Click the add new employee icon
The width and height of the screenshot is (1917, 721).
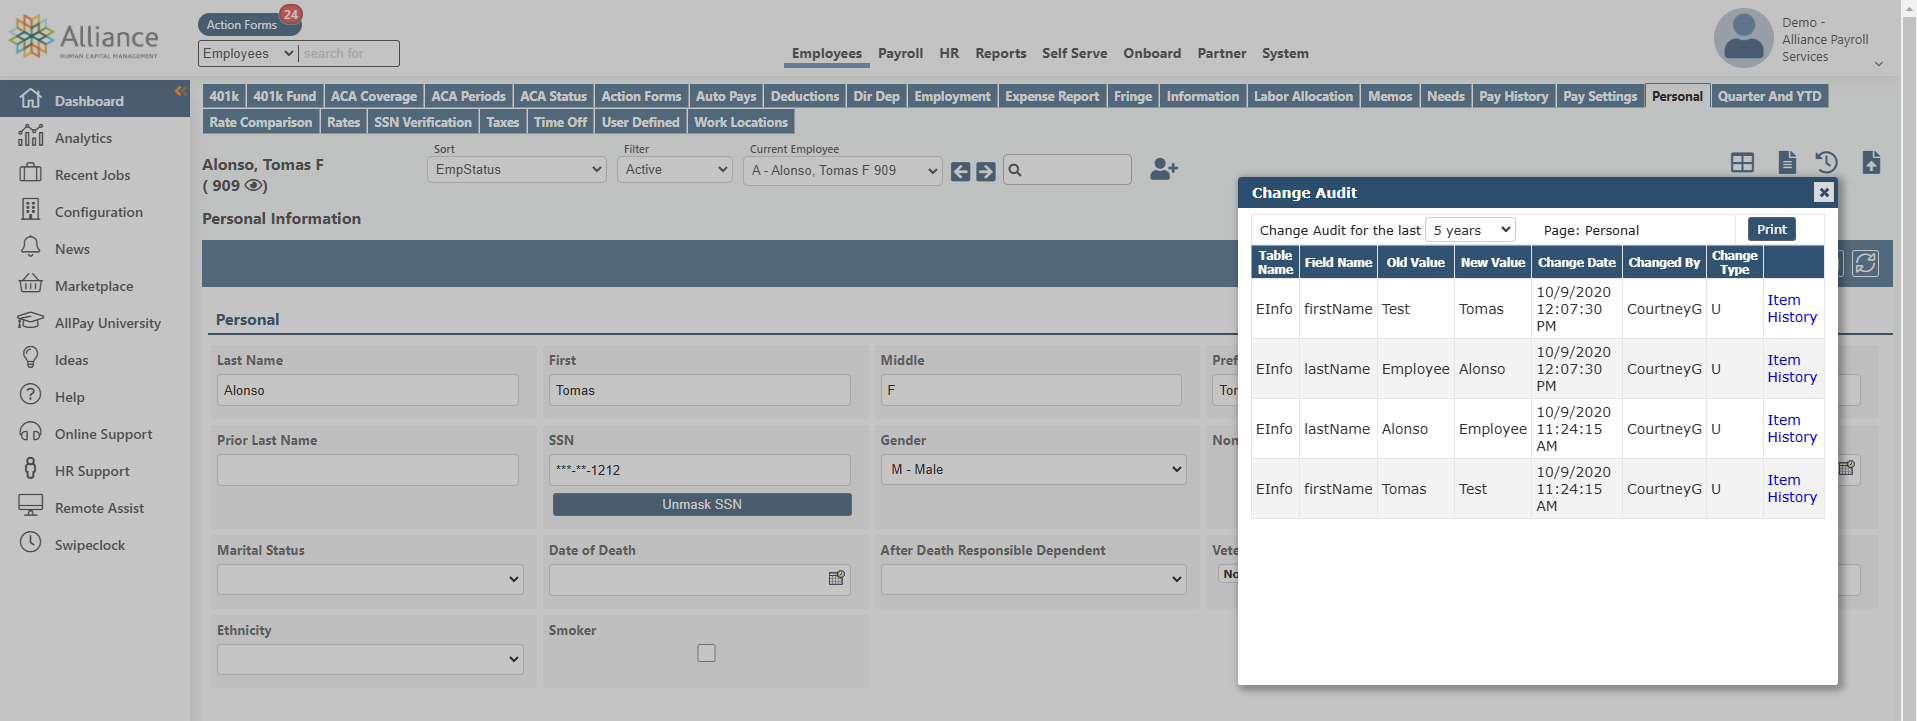click(1163, 169)
